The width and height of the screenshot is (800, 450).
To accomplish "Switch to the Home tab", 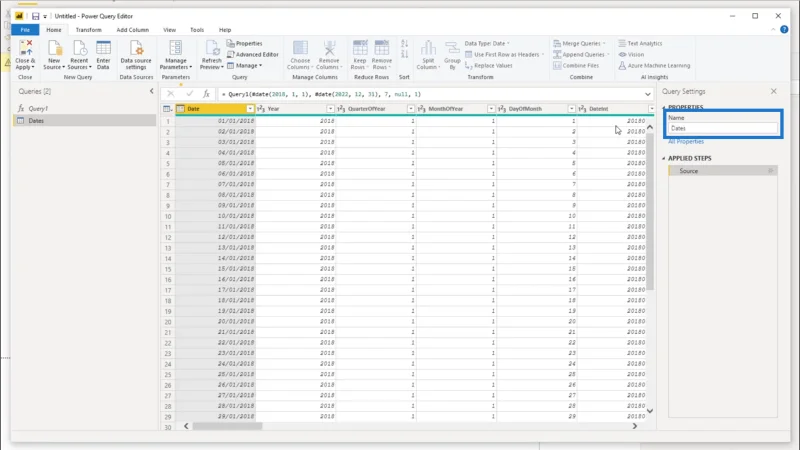I will [x=54, y=30].
